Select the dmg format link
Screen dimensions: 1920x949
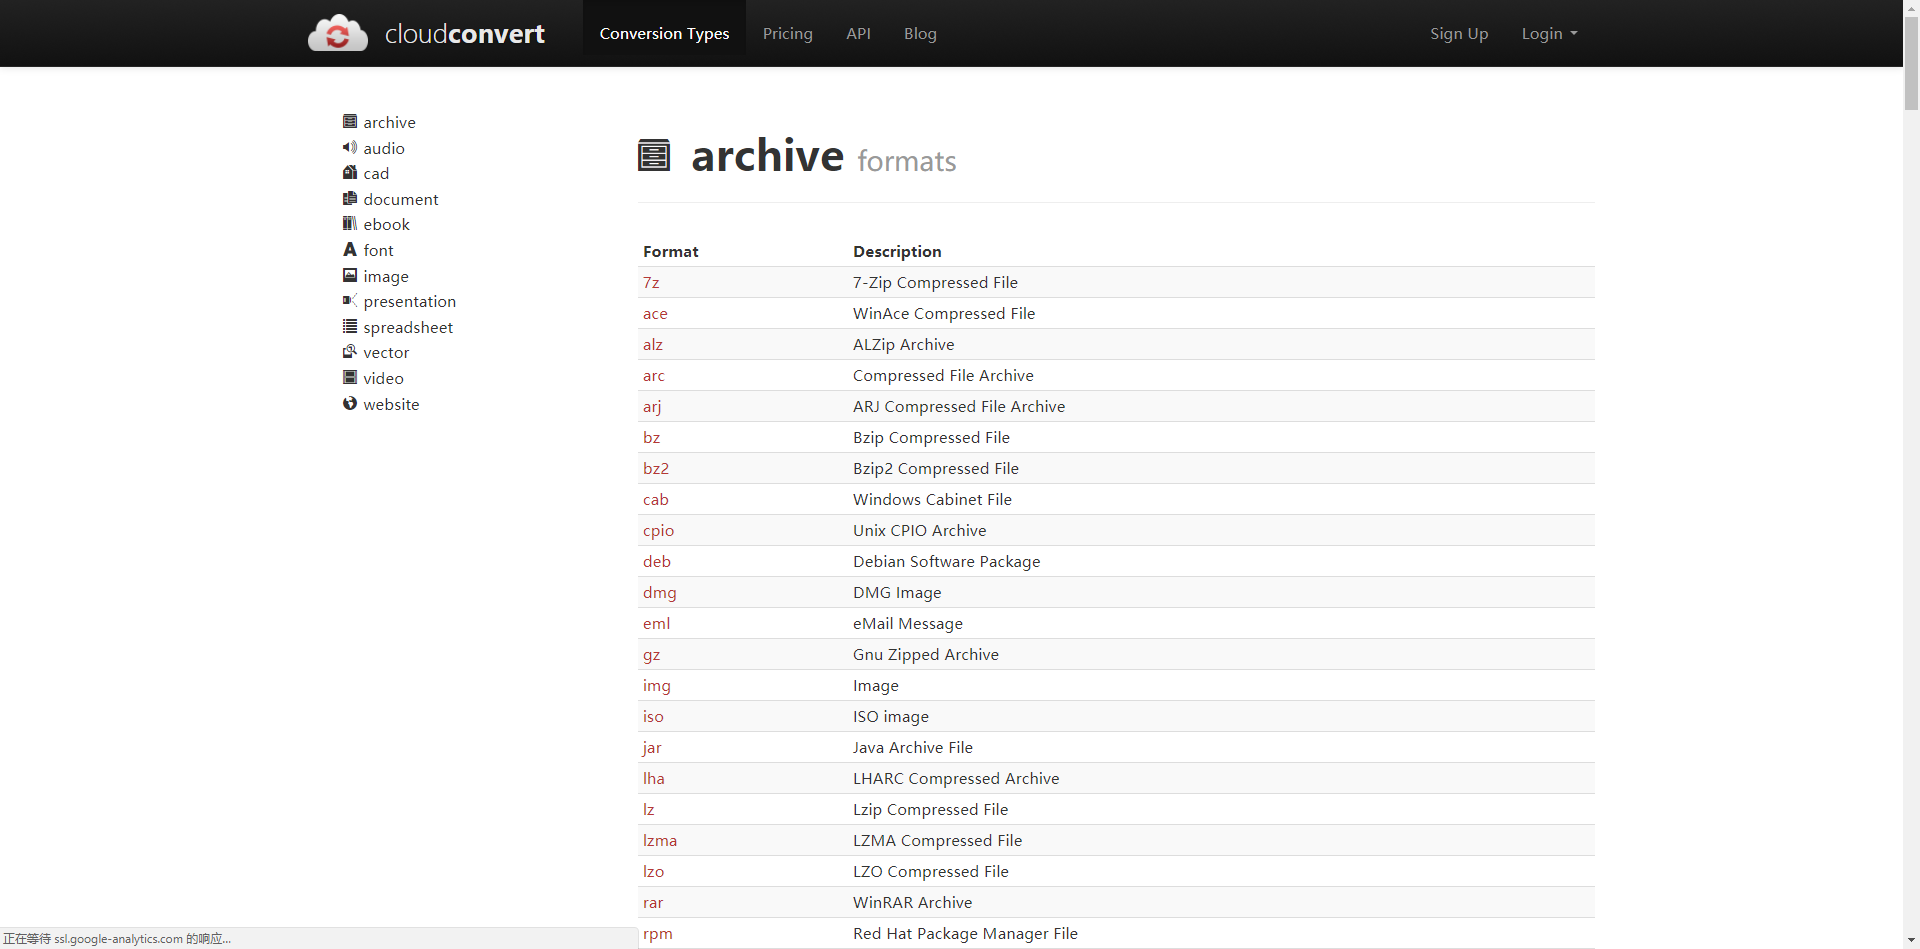(660, 593)
